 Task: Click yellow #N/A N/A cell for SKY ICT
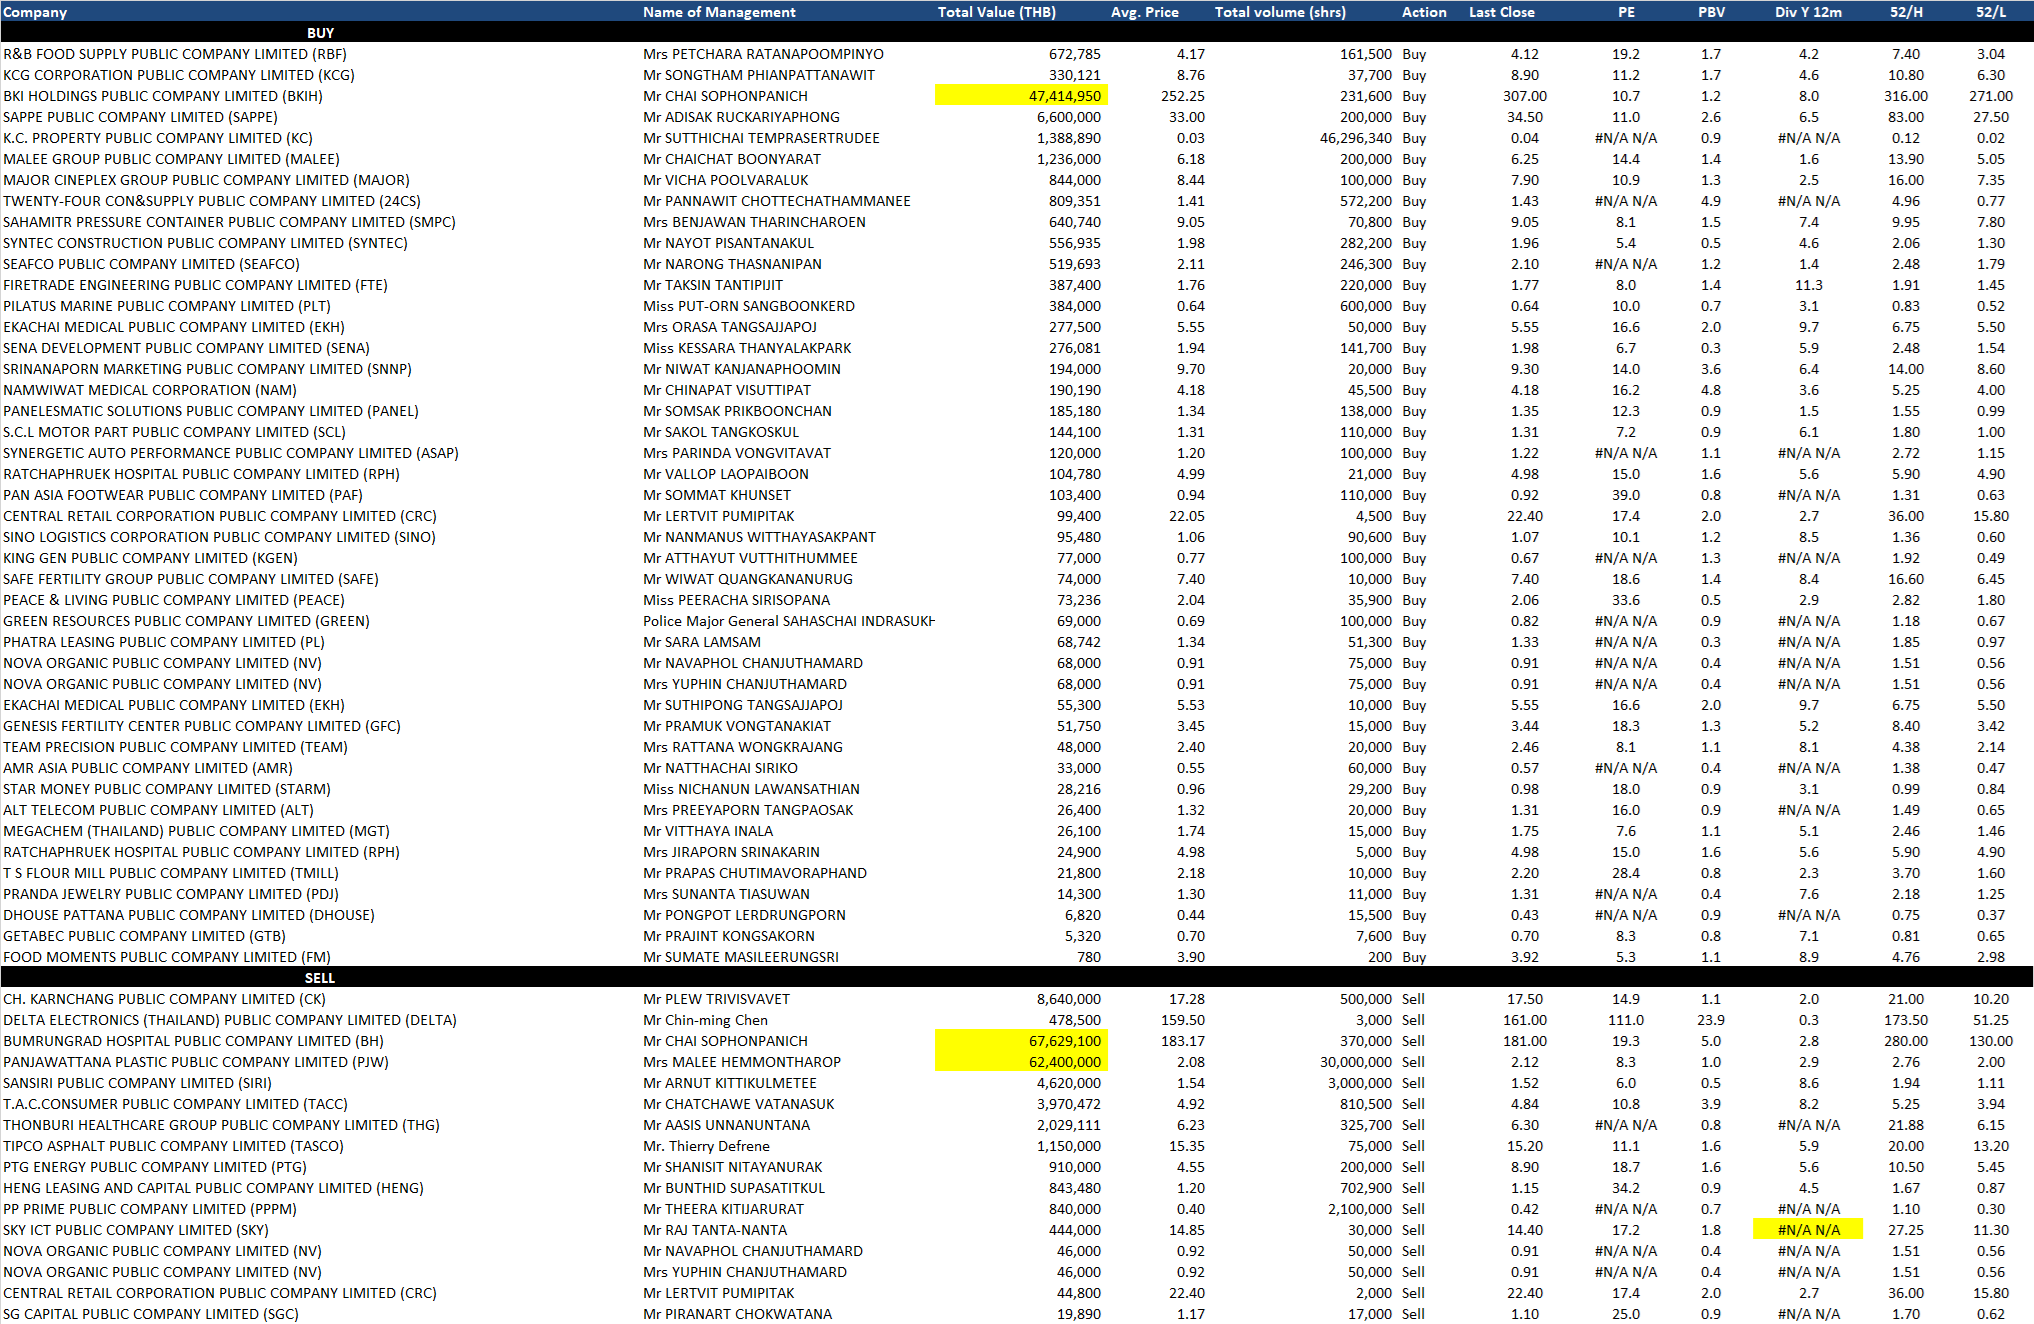[x=1807, y=1230]
